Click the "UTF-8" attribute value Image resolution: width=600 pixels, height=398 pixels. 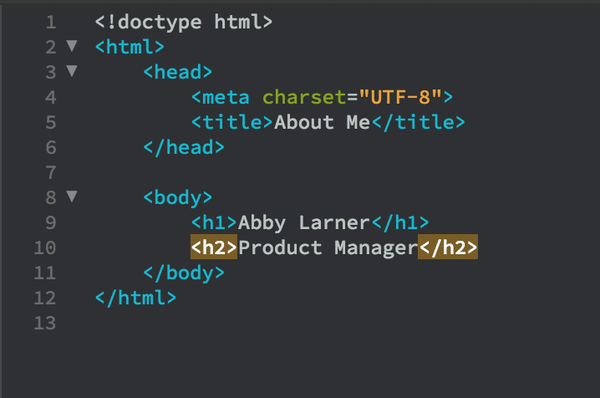tap(400, 97)
